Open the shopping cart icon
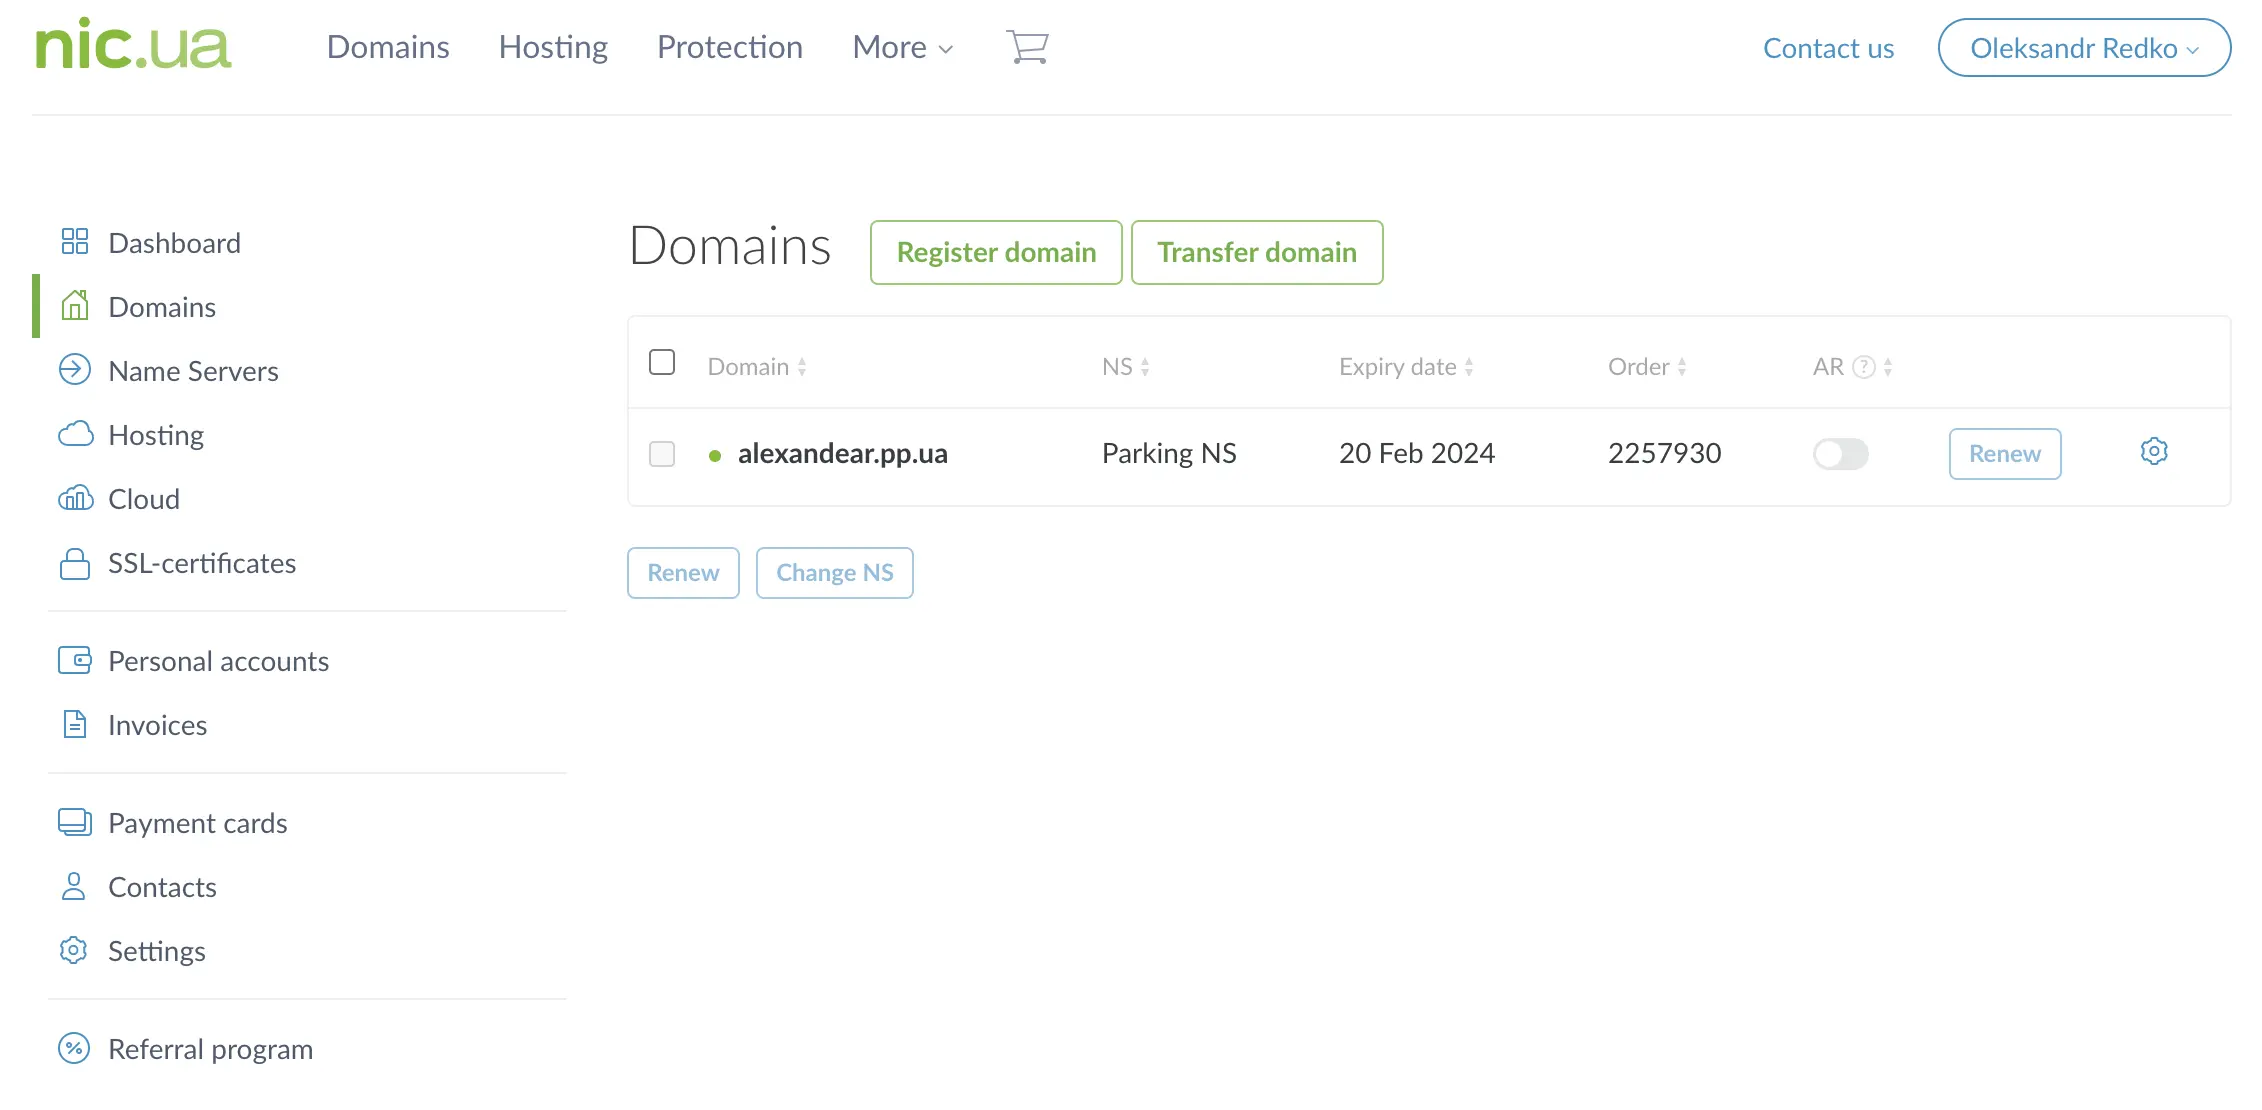The image size is (2262, 1110). 1027,46
